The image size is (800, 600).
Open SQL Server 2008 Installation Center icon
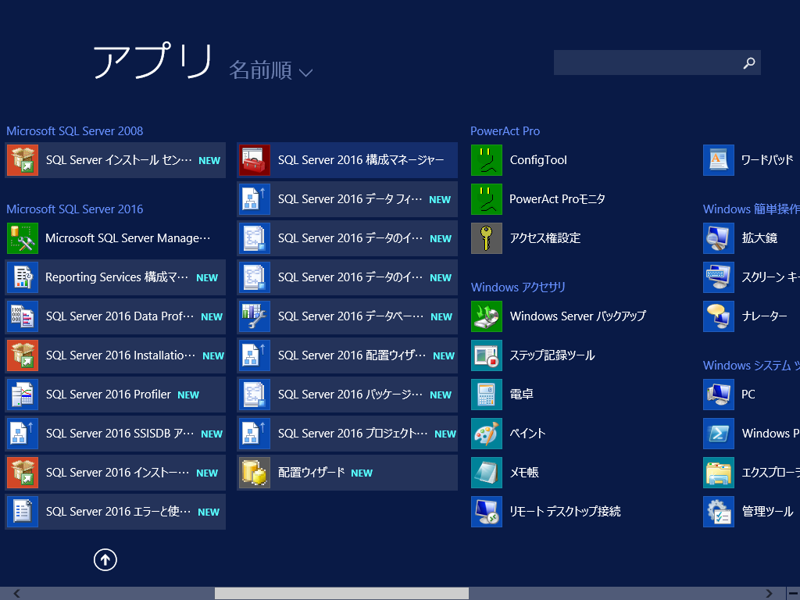pyautogui.click(x=22, y=160)
